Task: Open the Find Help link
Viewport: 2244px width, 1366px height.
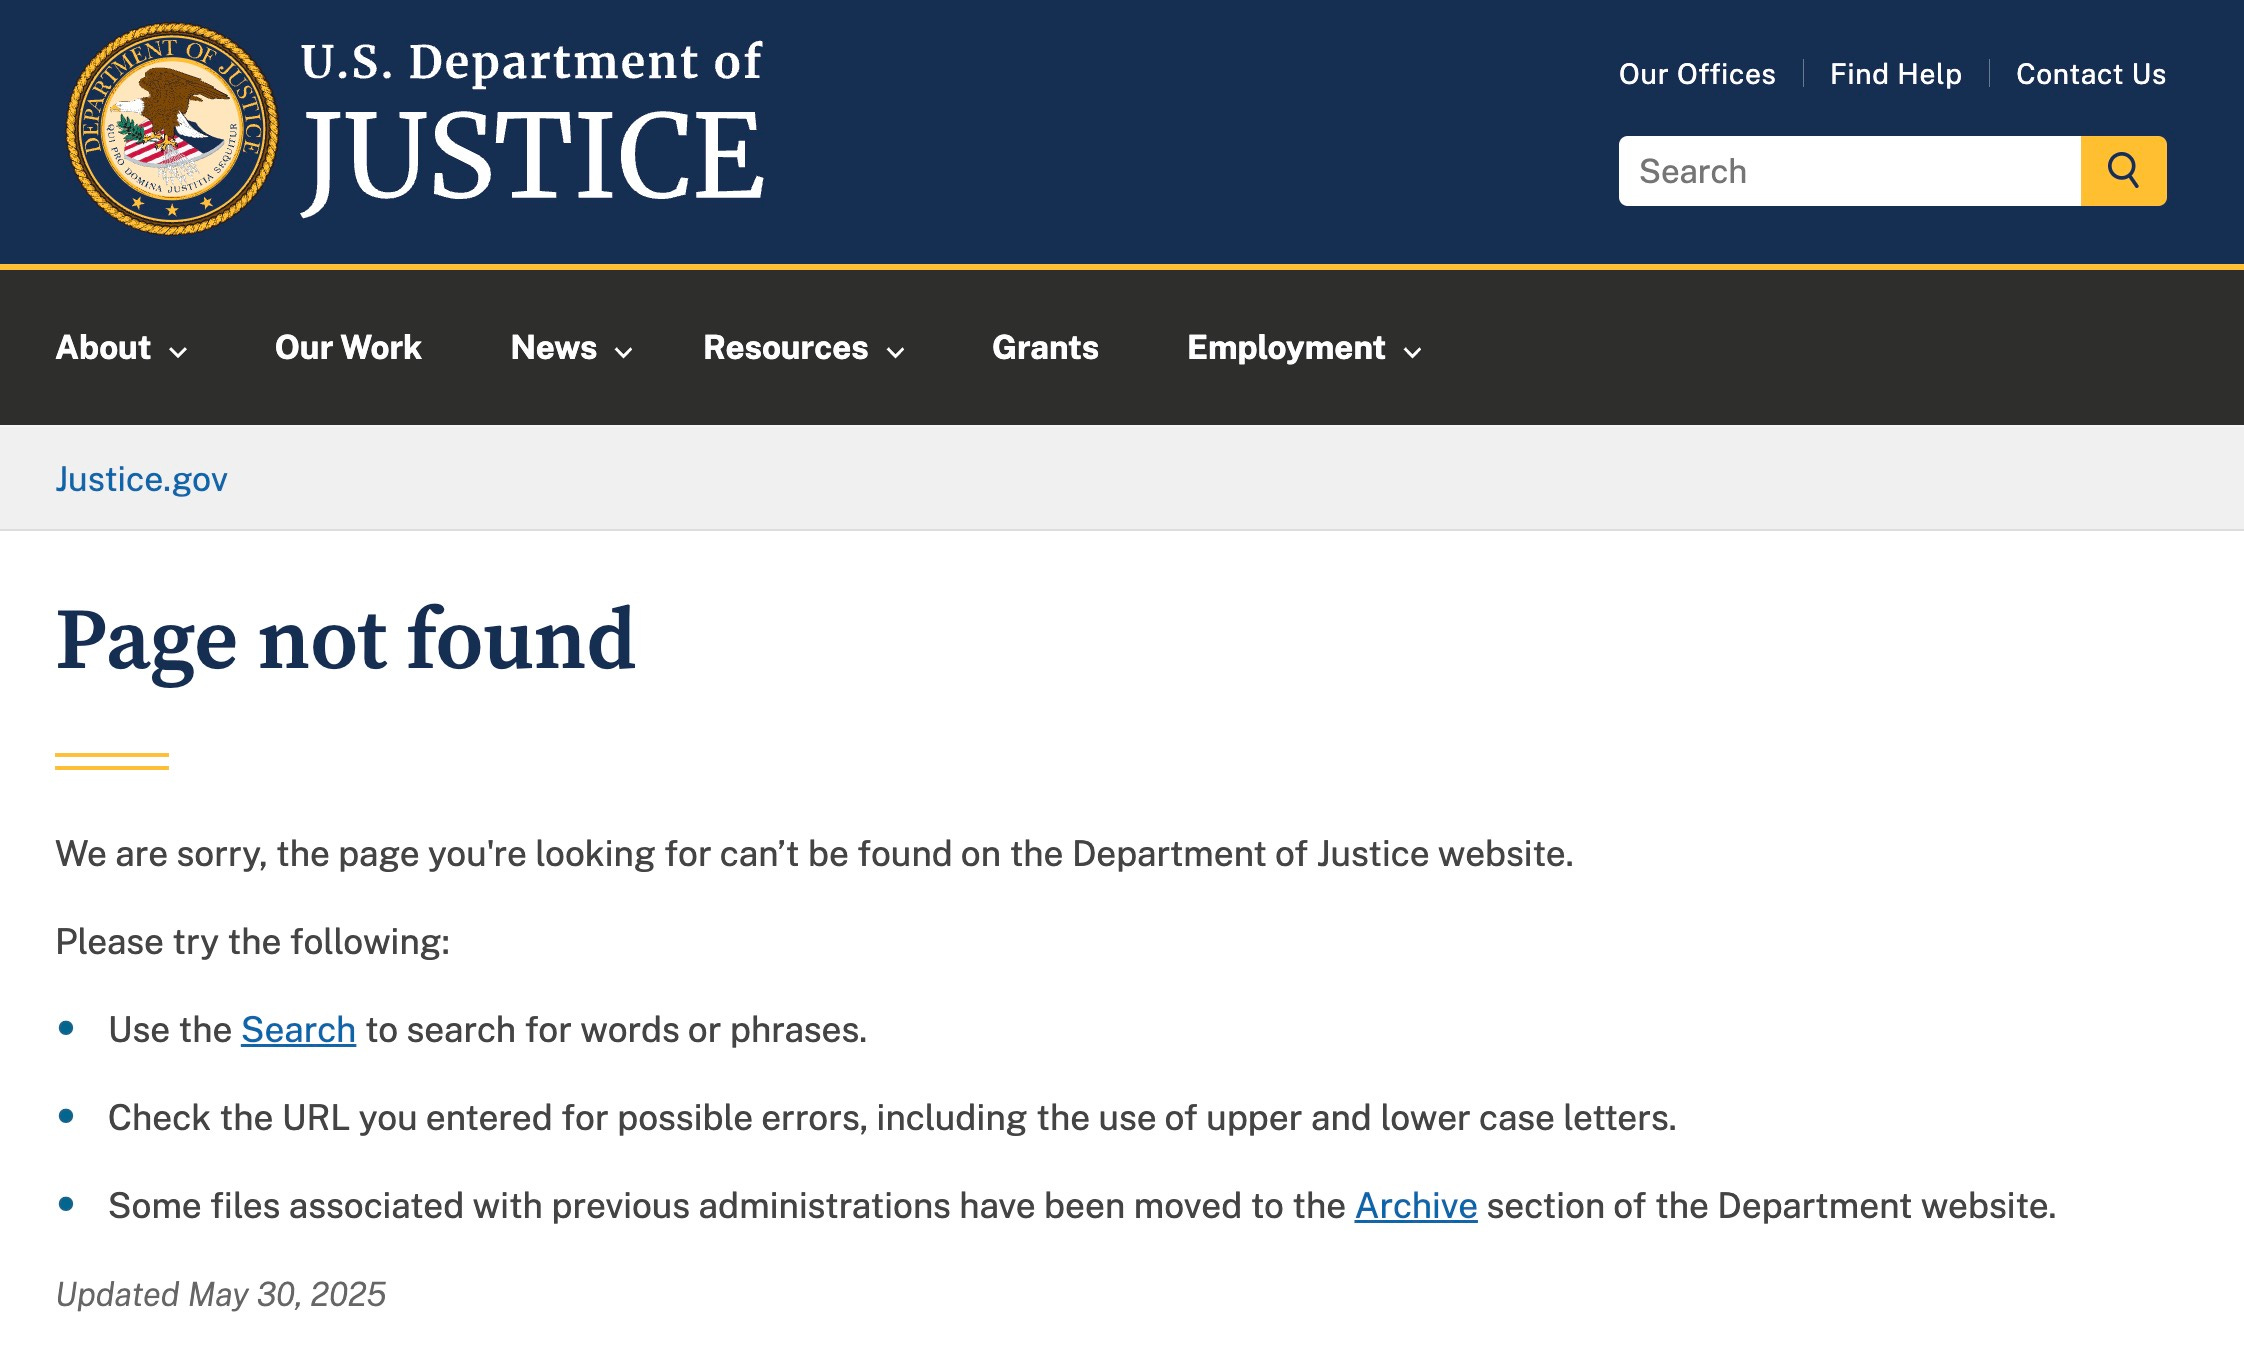Action: [x=1895, y=74]
